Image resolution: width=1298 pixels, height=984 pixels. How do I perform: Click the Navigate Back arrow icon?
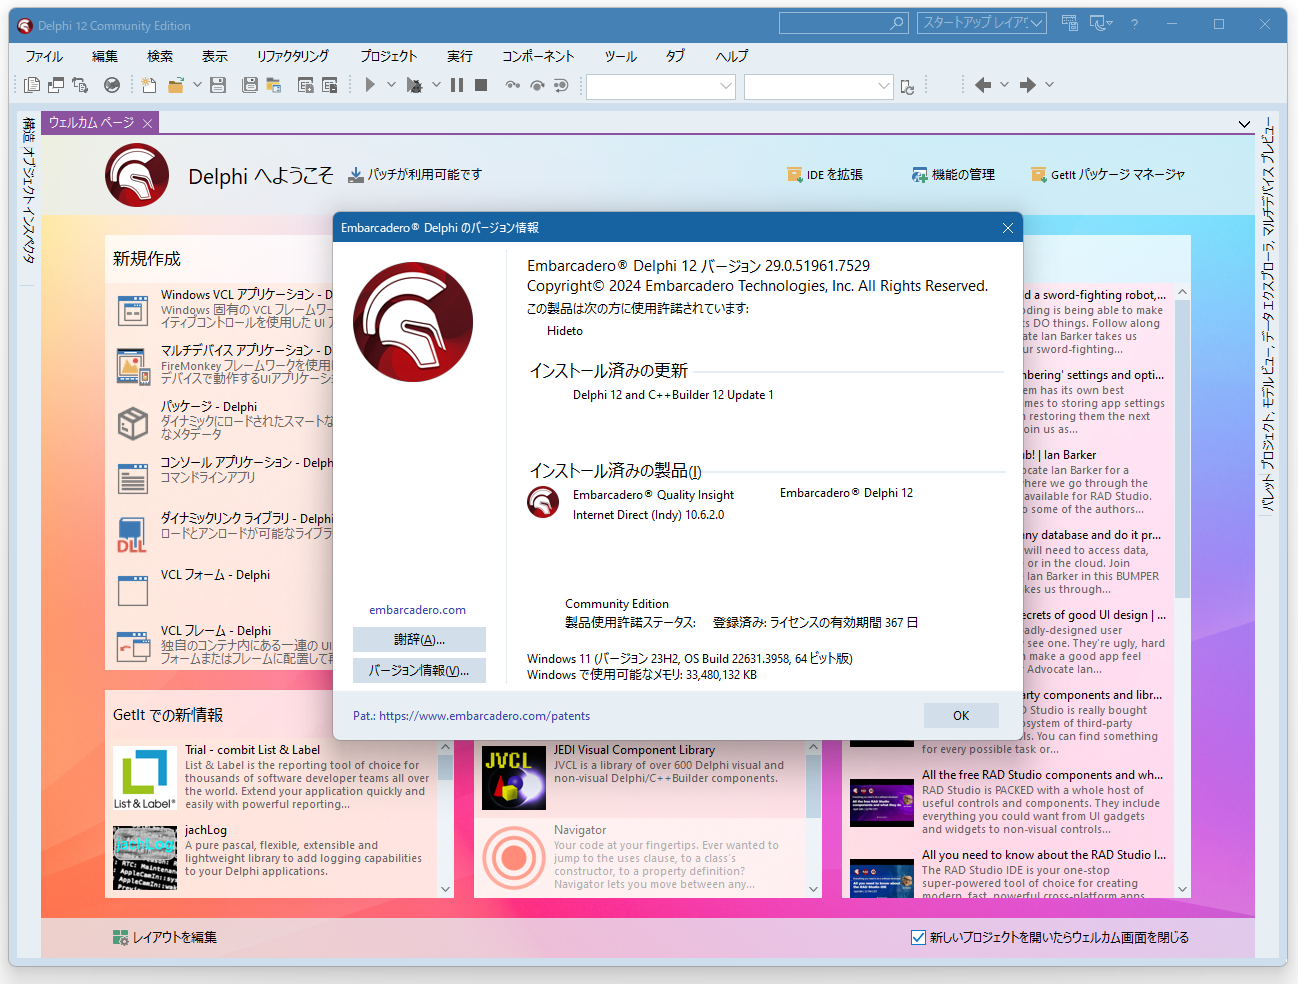[981, 85]
